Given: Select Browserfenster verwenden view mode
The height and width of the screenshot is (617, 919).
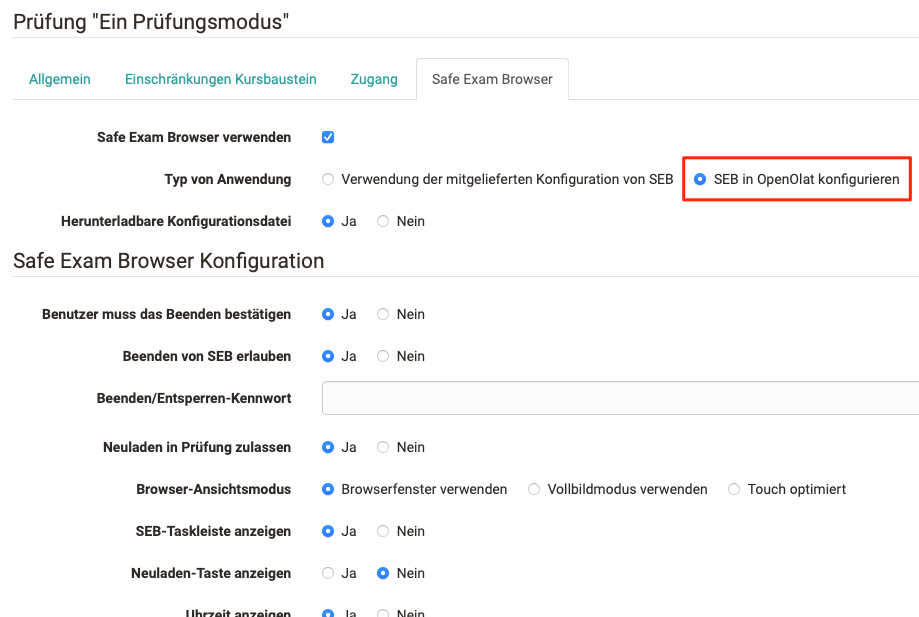Looking at the screenshot, I should click(327, 489).
